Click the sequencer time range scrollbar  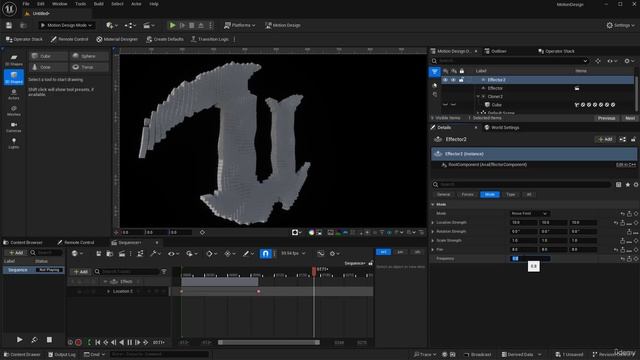coord(269,343)
